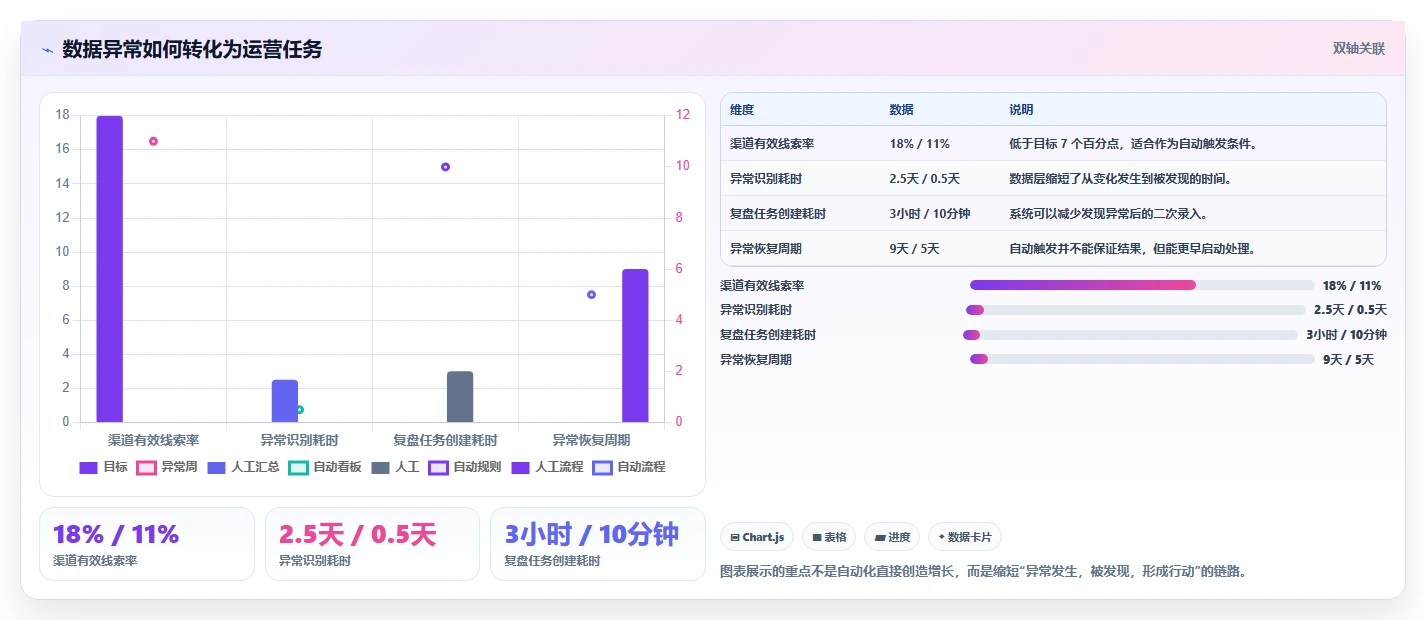Click the 异常恢复周期 progress bar
The height and width of the screenshot is (620, 1426).
click(x=1142, y=359)
